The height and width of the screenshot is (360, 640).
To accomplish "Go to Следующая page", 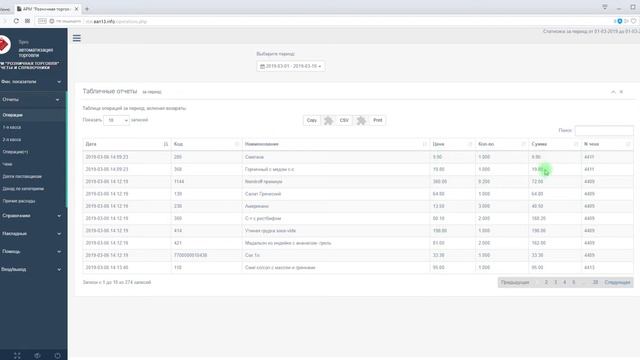I will [617, 282].
